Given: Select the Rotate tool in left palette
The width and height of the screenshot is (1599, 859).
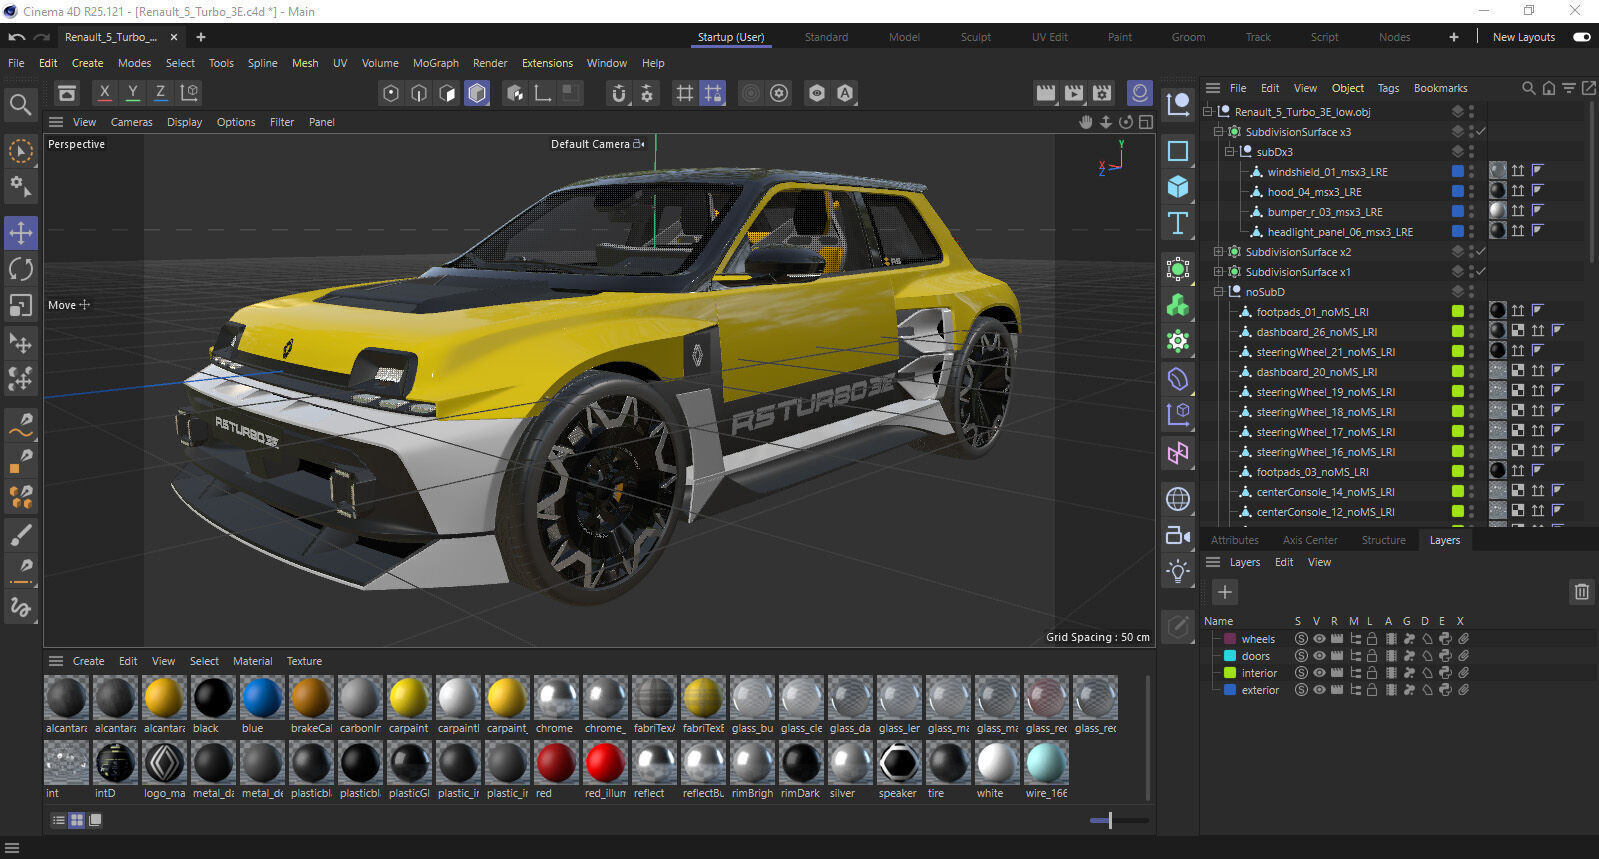Looking at the screenshot, I should point(21,269).
